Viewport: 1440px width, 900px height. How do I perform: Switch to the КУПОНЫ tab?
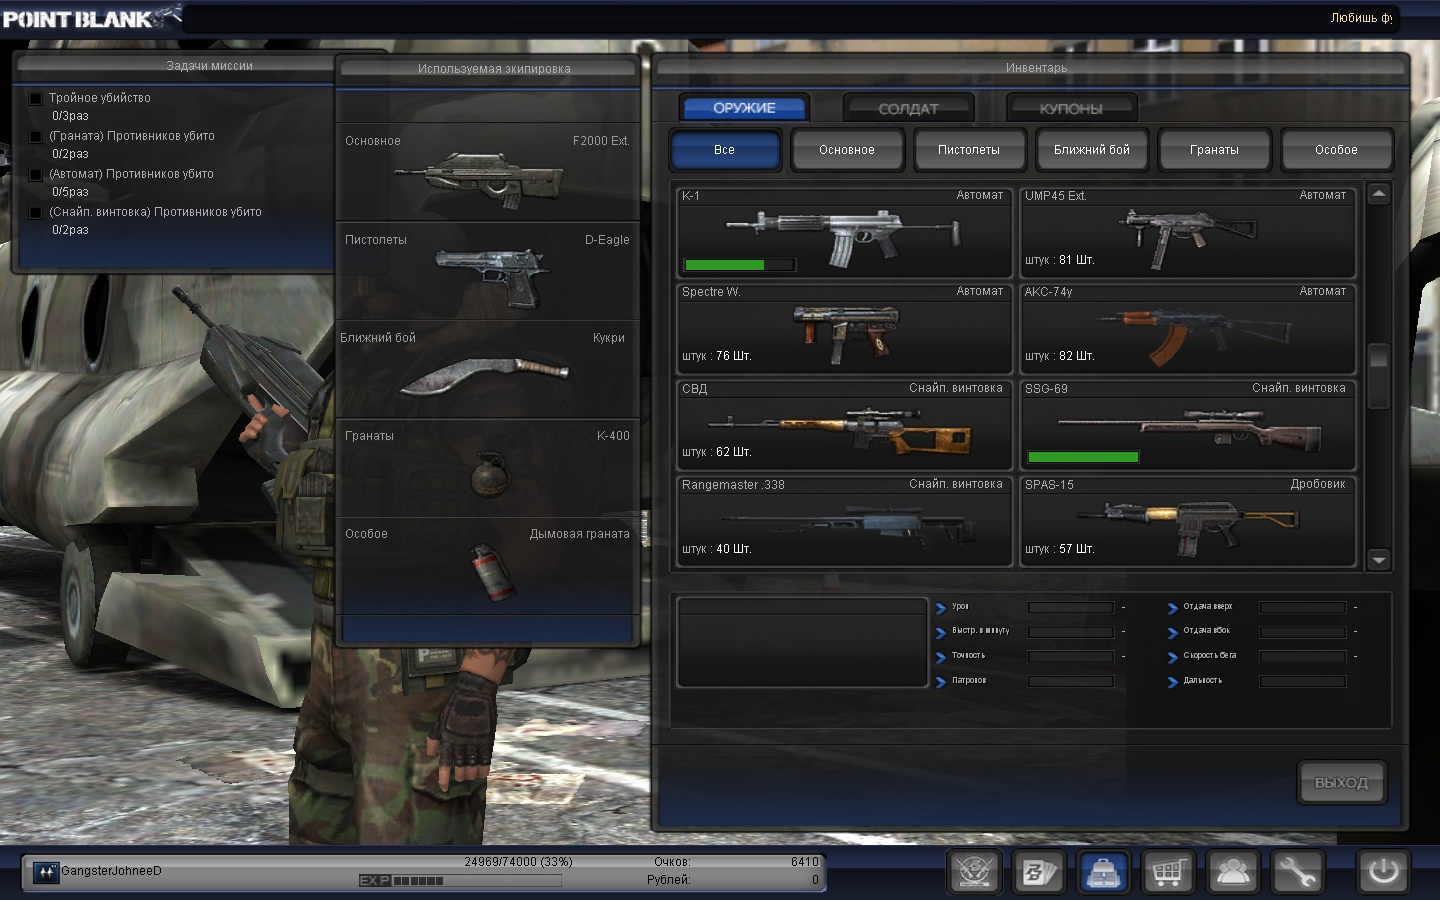[x=1071, y=108]
